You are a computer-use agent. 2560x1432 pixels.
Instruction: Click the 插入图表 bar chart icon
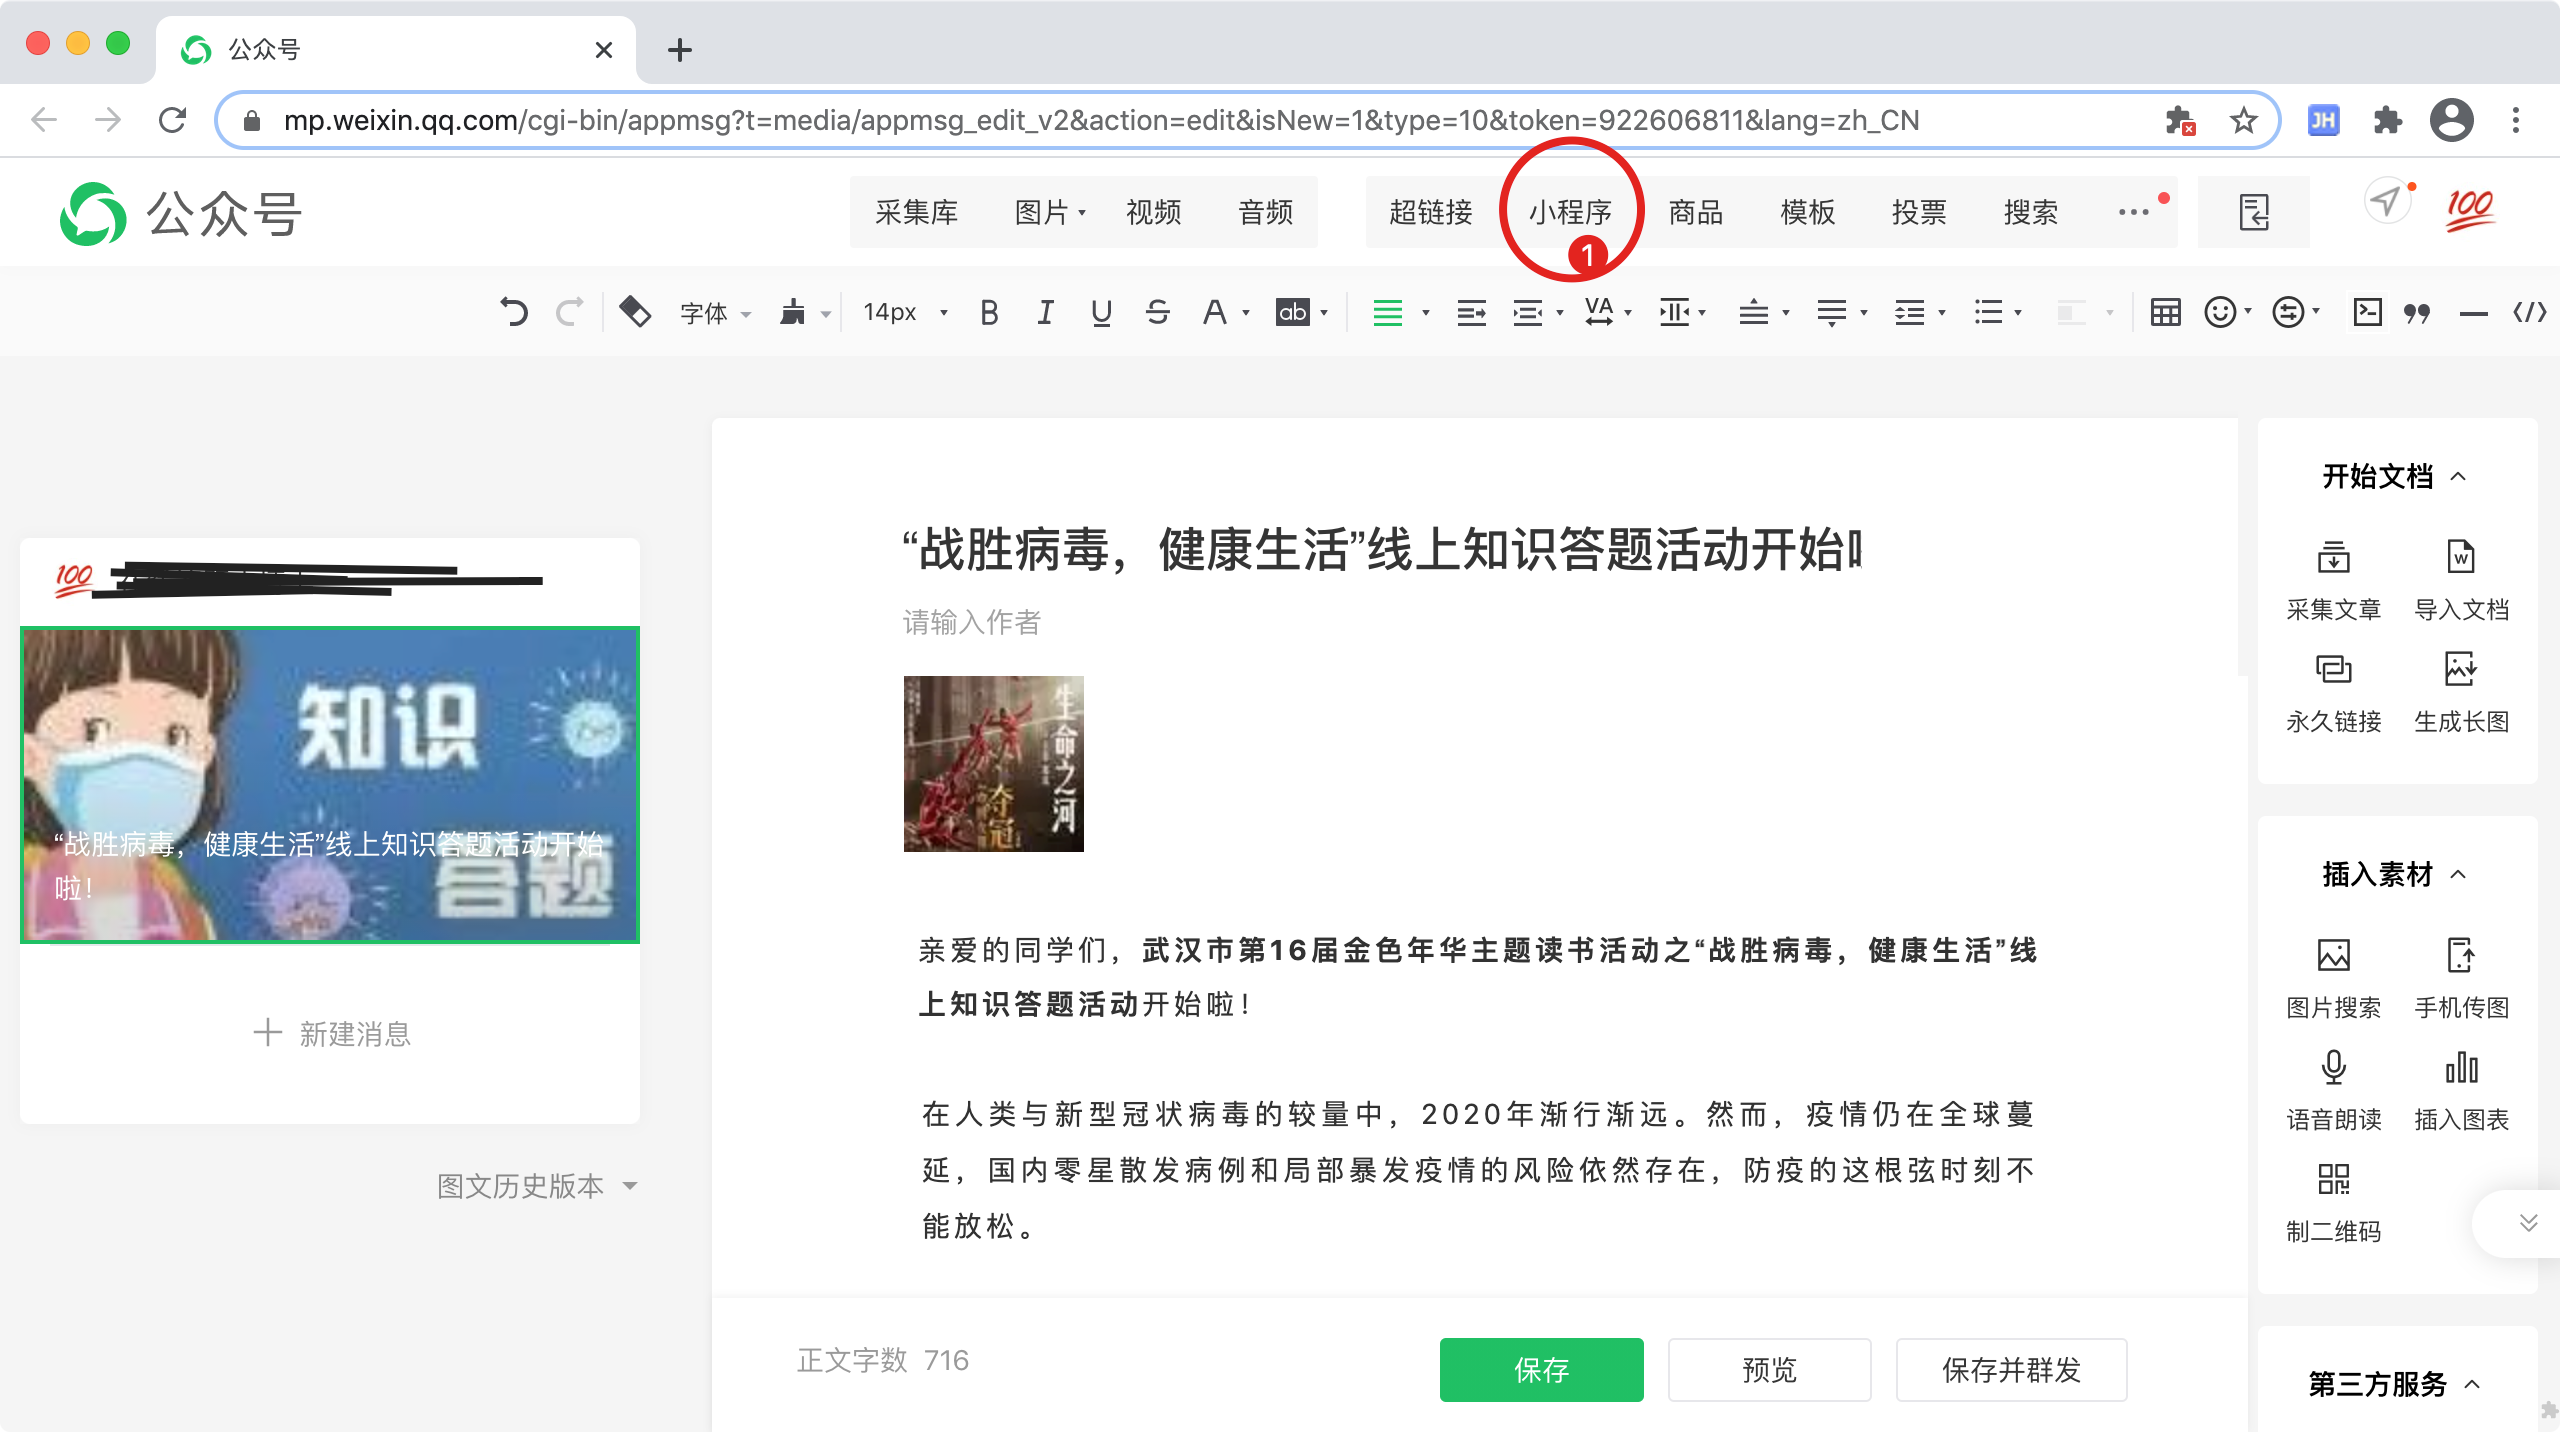2461,1068
